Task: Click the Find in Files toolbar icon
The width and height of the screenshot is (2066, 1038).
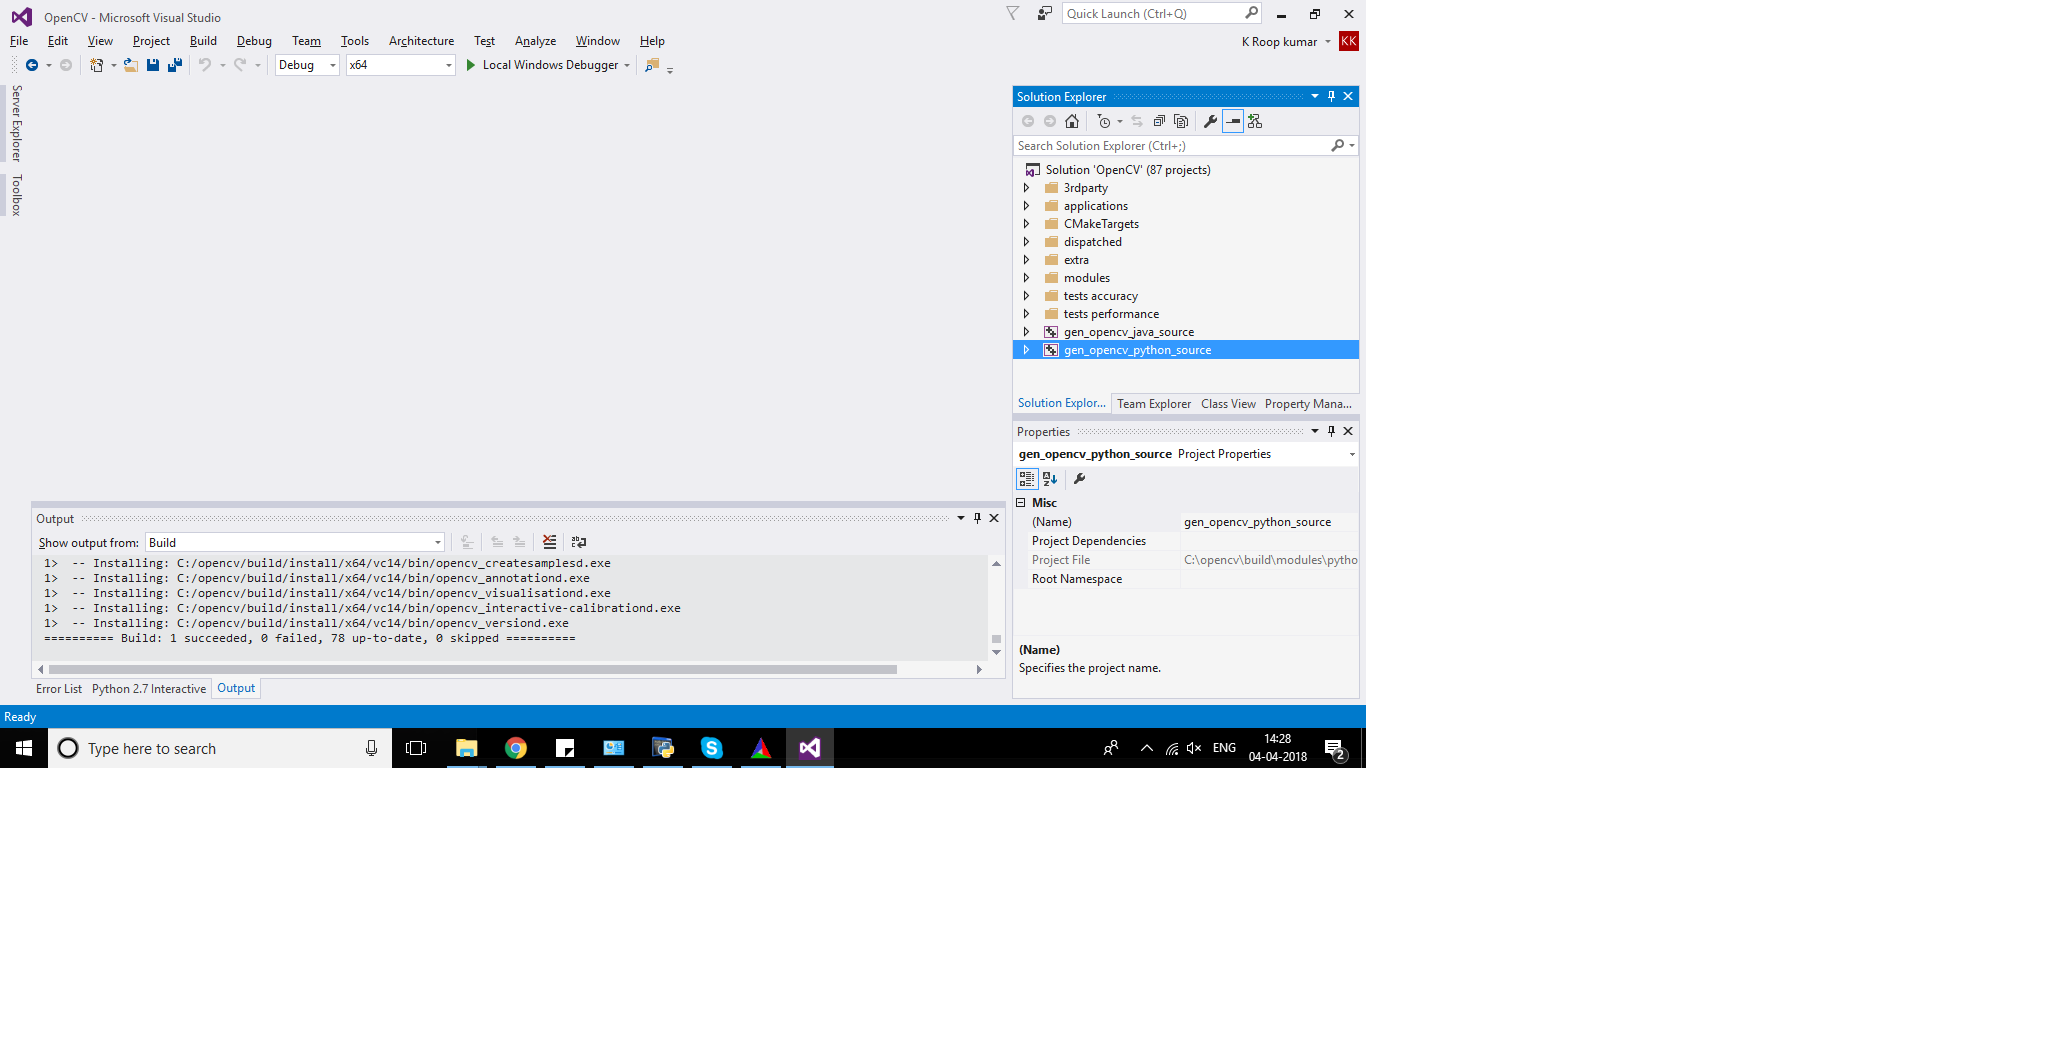Action: [x=652, y=65]
